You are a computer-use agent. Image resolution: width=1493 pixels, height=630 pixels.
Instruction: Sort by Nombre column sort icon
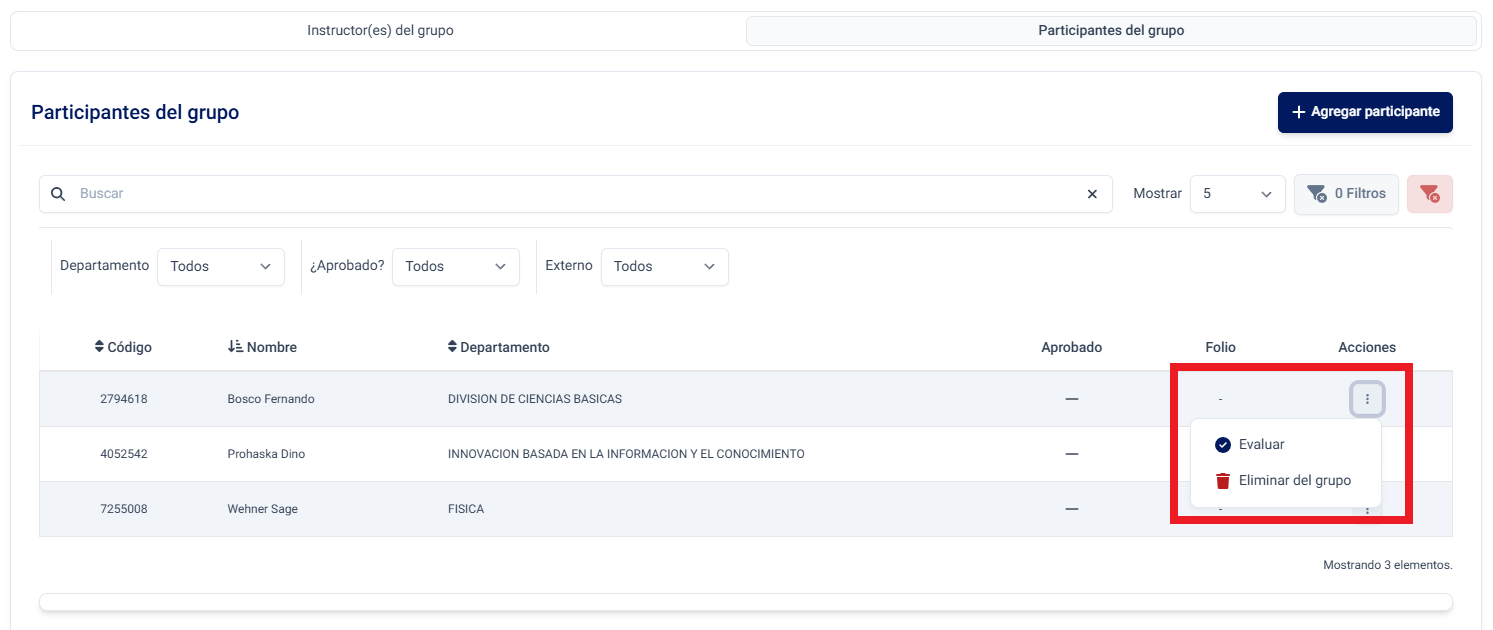click(x=235, y=347)
